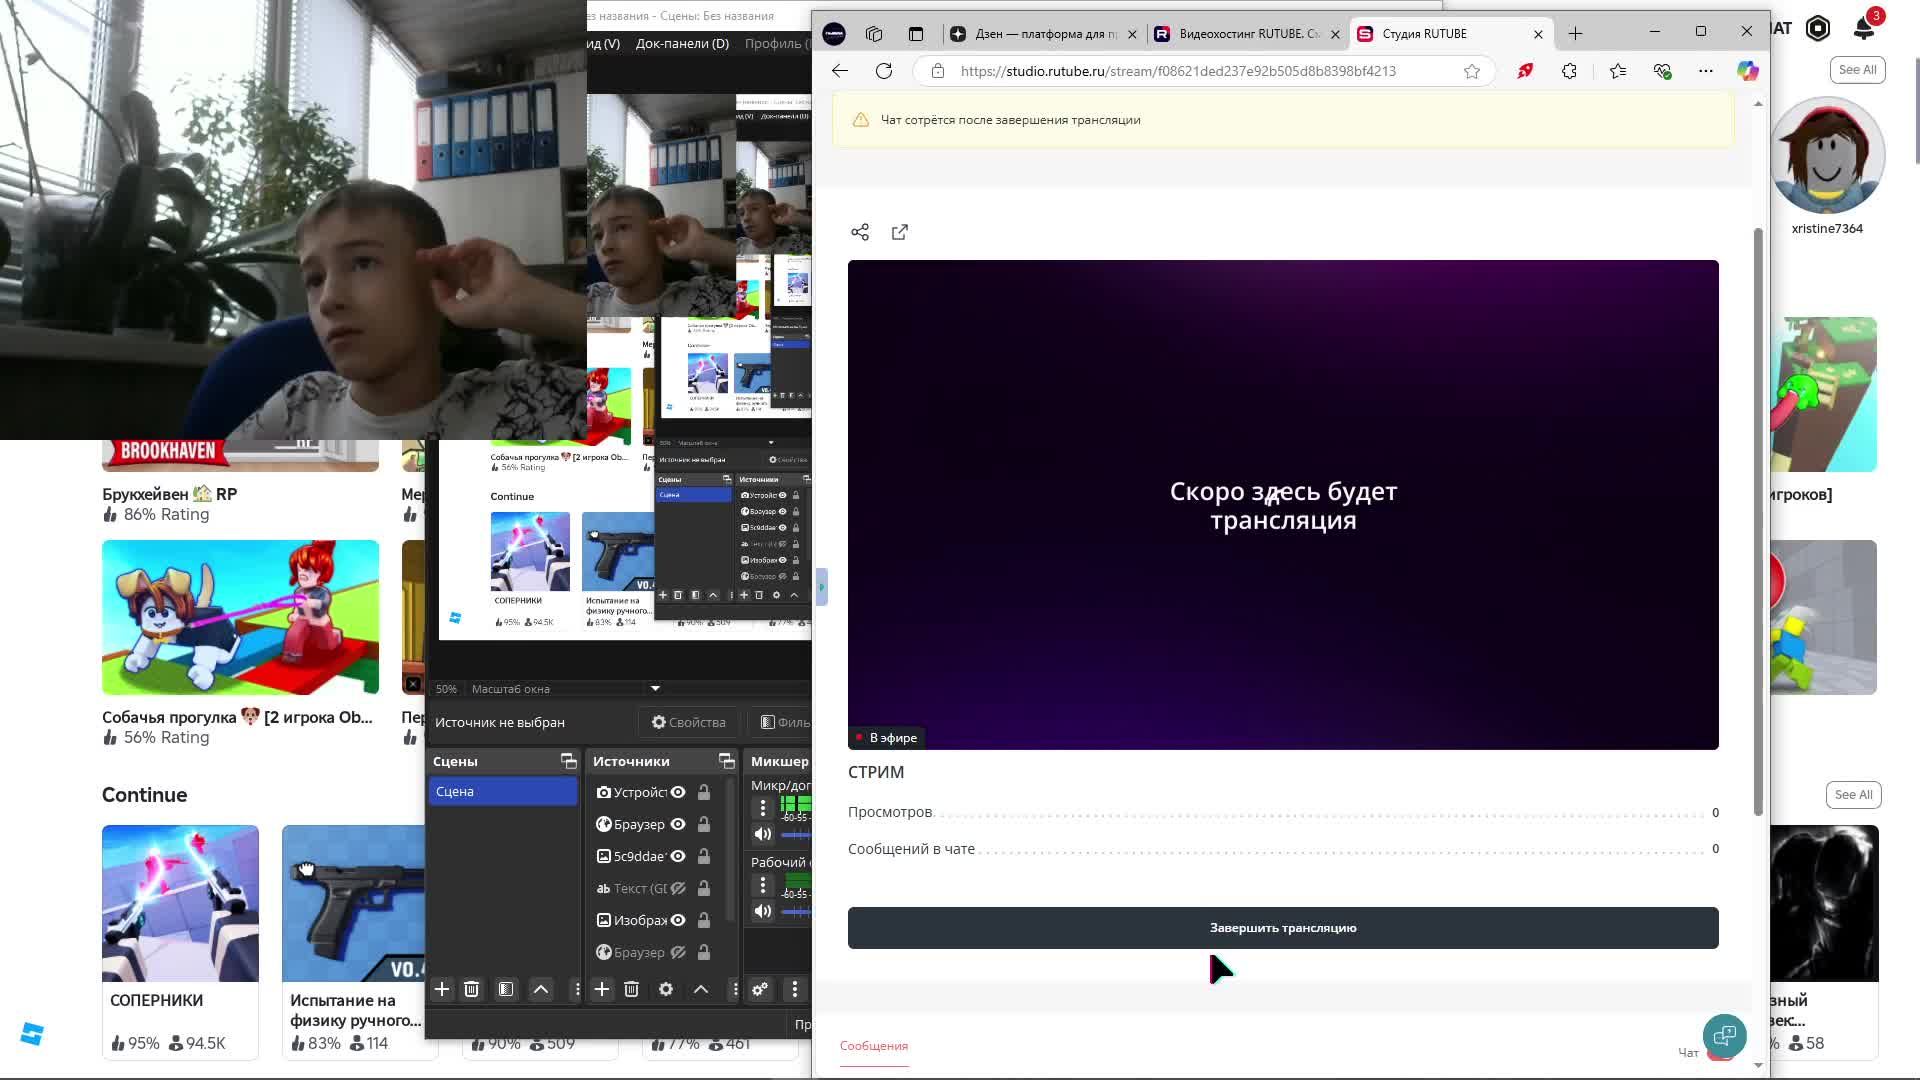The height and width of the screenshot is (1080, 1920).
Task: Open advanced audio settings gears in mixer
Action: point(760,989)
